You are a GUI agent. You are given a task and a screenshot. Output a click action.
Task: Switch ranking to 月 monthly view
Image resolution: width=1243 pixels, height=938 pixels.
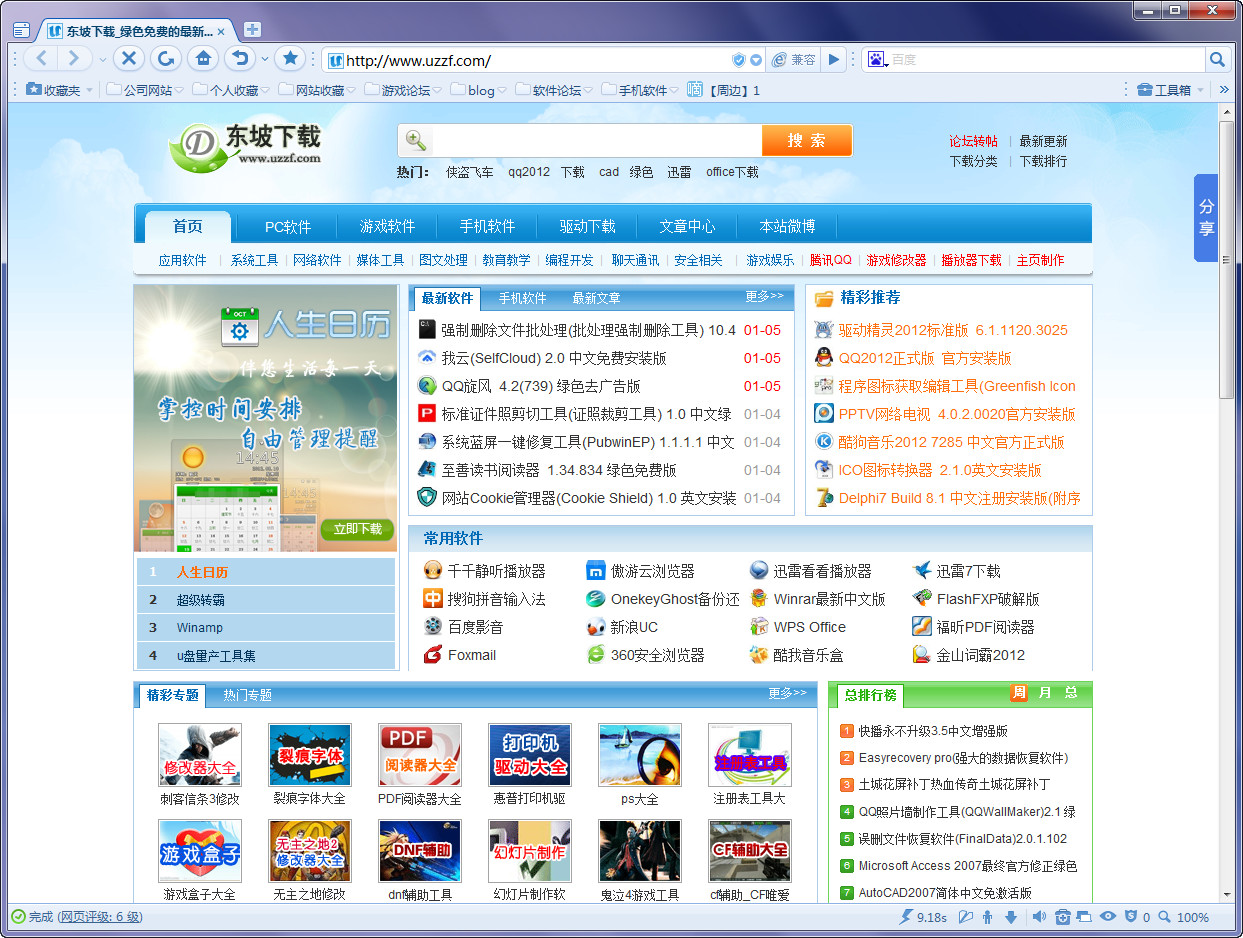click(1044, 693)
